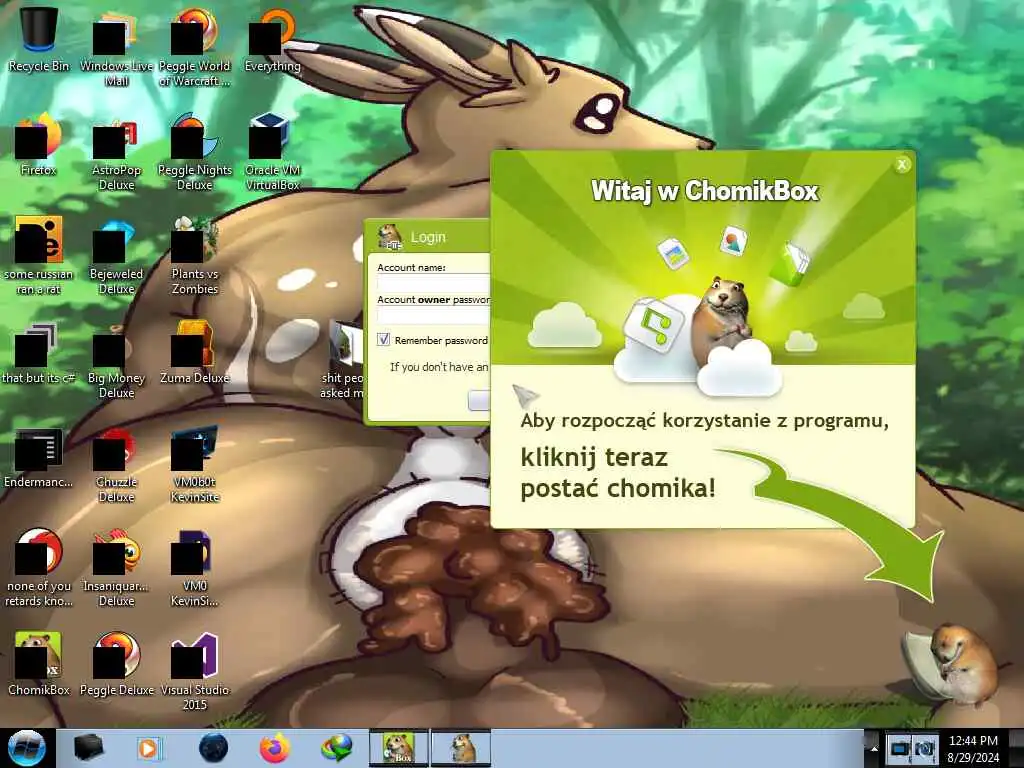Open the media player taskbar icon
The width and height of the screenshot is (1024, 768).
point(150,748)
